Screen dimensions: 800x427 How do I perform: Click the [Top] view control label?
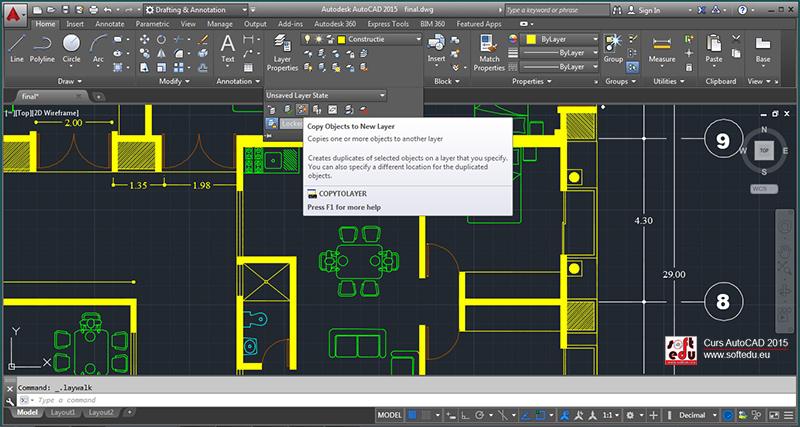click(x=23, y=113)
